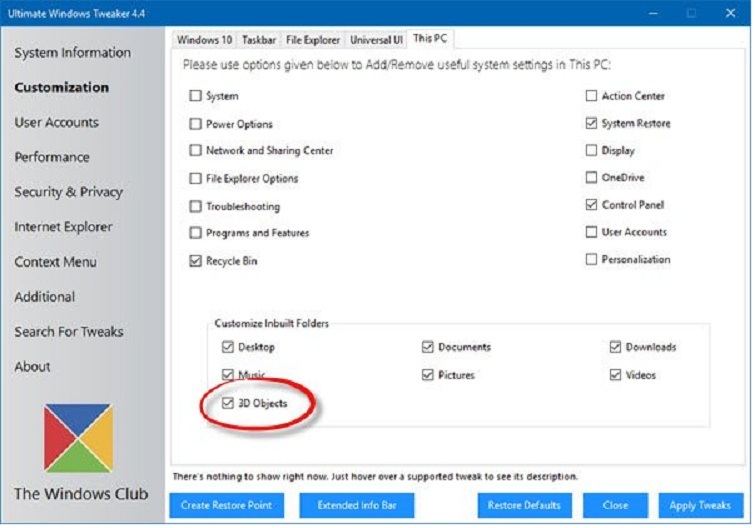Click The Windows Club logo icon
Image resolution: width=755 pixels, height=528 pixels.
point(78,438)
